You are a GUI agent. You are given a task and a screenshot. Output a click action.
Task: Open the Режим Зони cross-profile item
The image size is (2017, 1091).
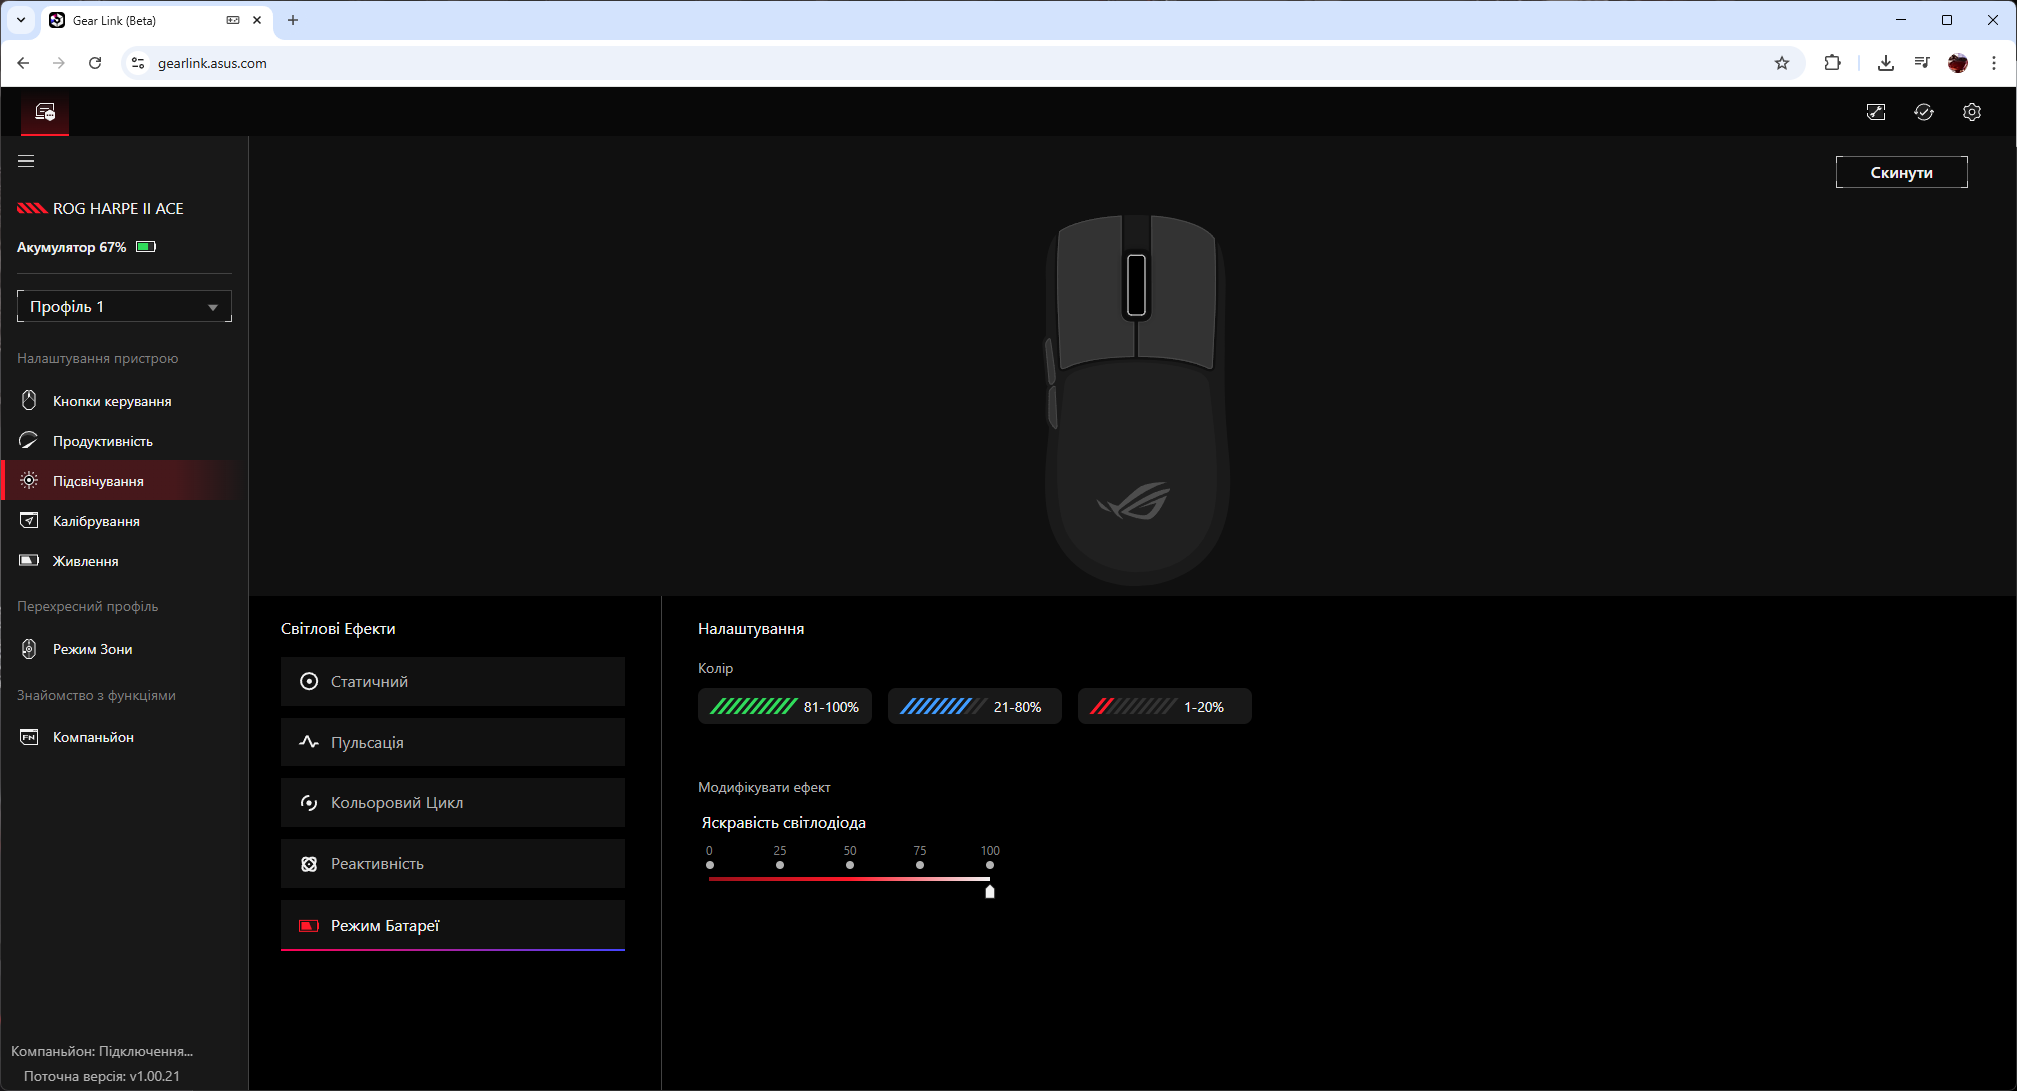92,649
